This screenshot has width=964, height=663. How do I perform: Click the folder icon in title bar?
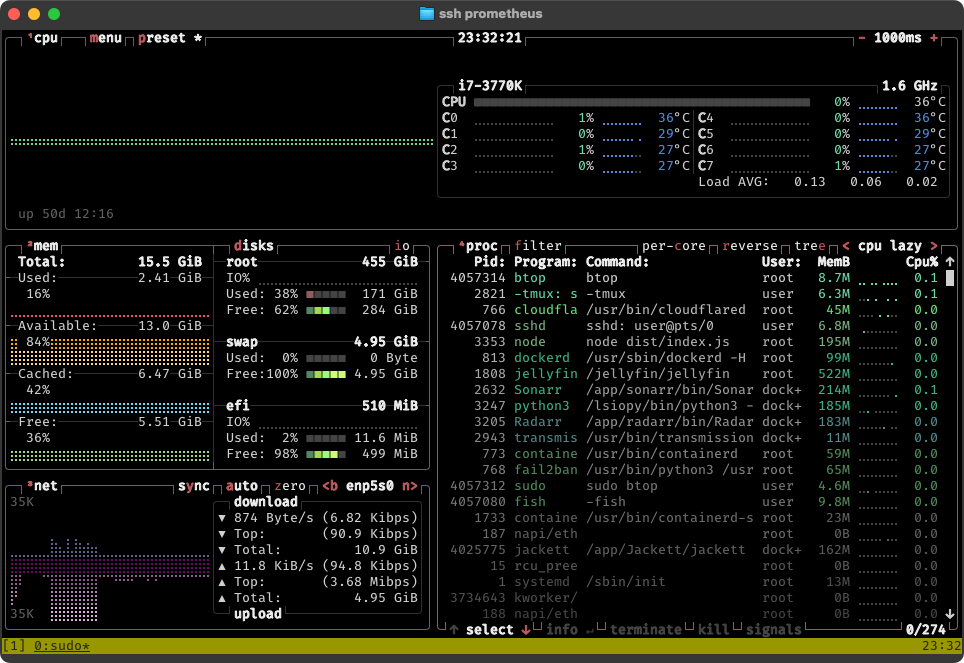pos(427,14)
